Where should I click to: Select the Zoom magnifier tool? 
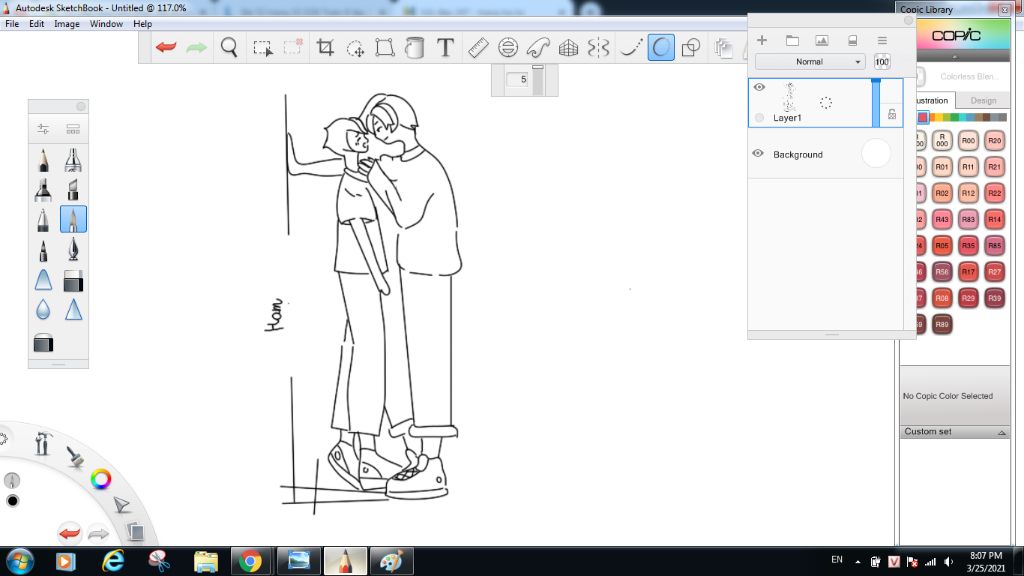[x=229, y=47]
